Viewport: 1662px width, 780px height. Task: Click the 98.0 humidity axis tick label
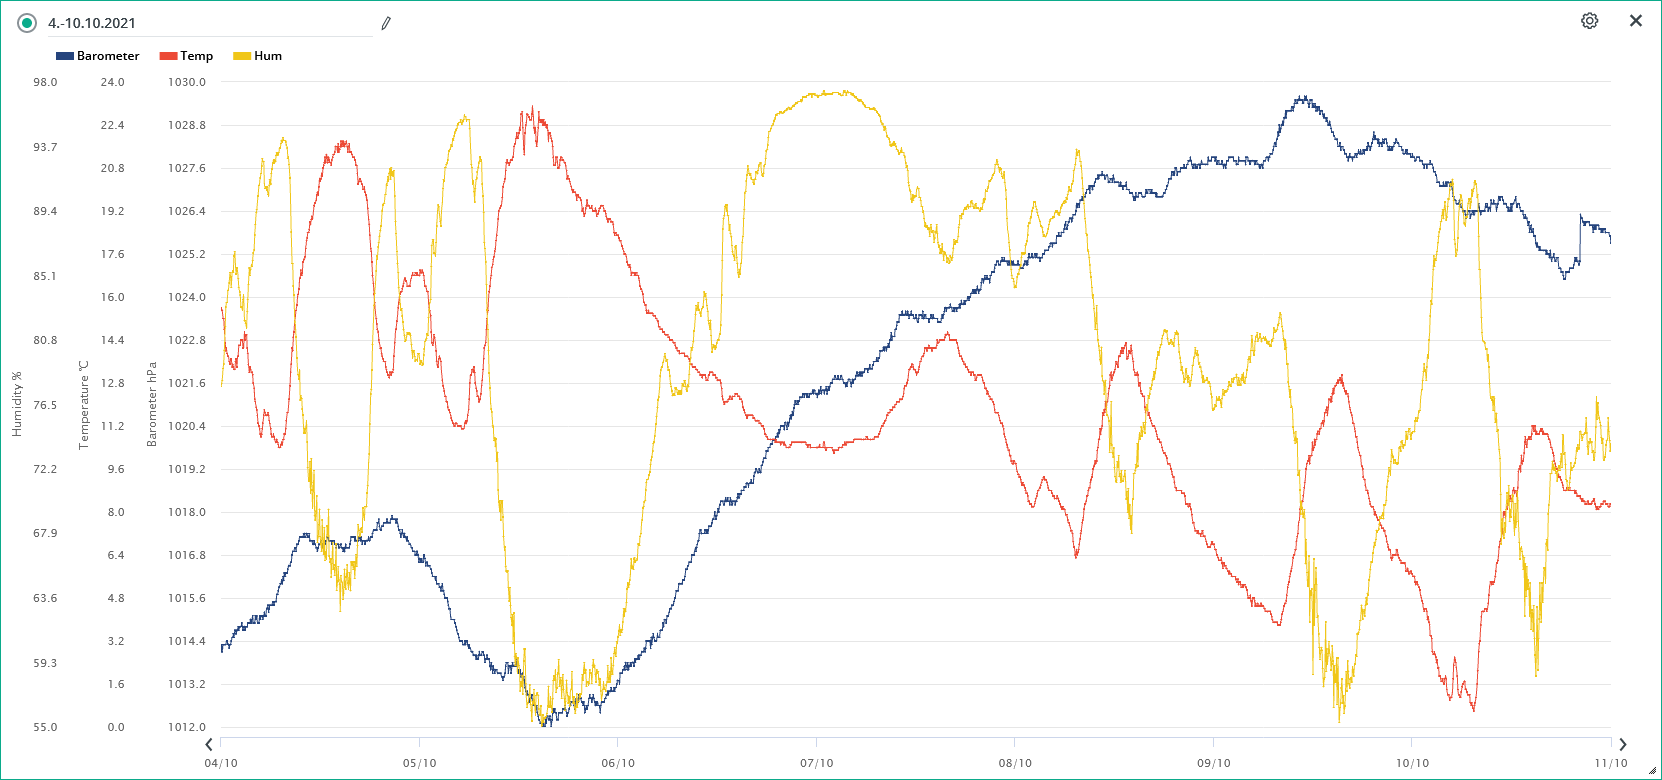click(45, 82)
